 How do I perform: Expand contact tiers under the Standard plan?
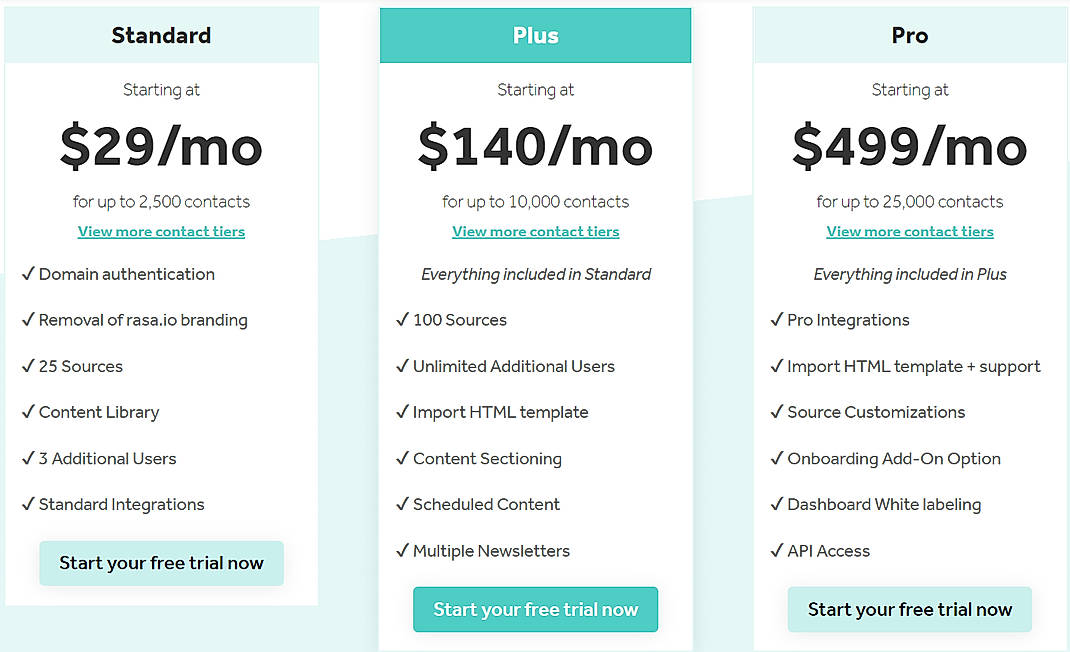click(161, 231)
